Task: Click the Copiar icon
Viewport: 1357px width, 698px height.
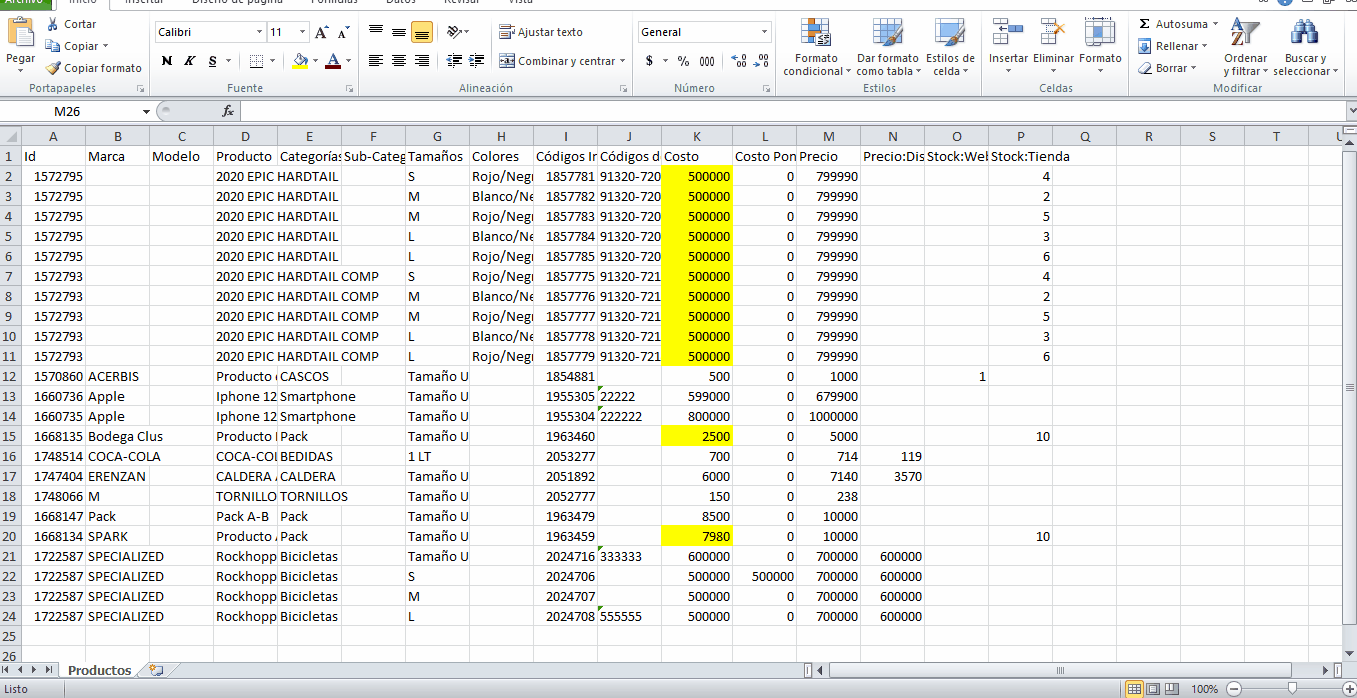Action: click(52, 46)
